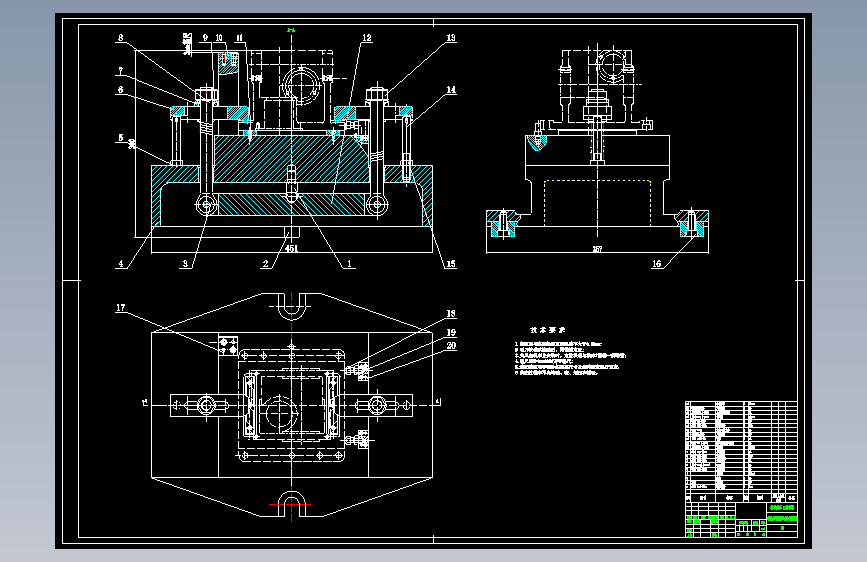Click part number label 9
Image resolution: width=867 pixels, height=562 pixels.
pos(205,38)
